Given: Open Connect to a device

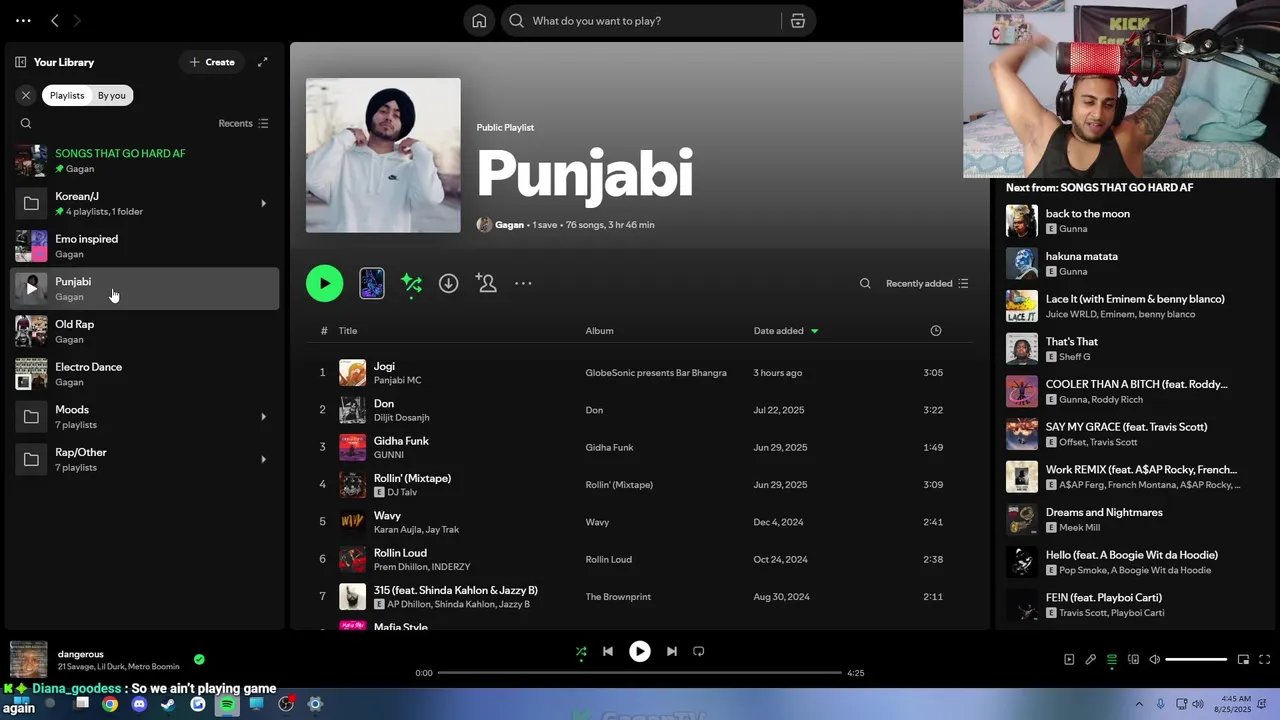Looking at the screenshot, I should (1133, 660).
